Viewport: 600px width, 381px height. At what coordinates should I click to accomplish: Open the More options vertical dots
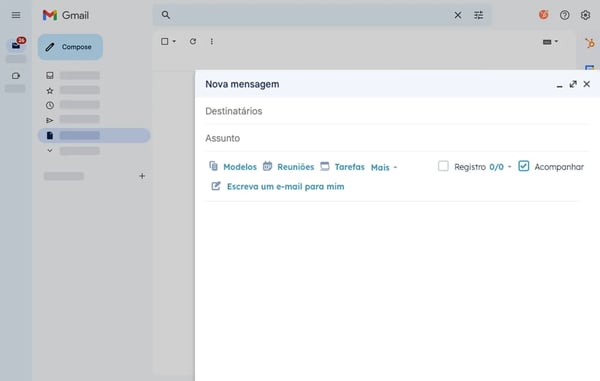click(x=212, y=41)
